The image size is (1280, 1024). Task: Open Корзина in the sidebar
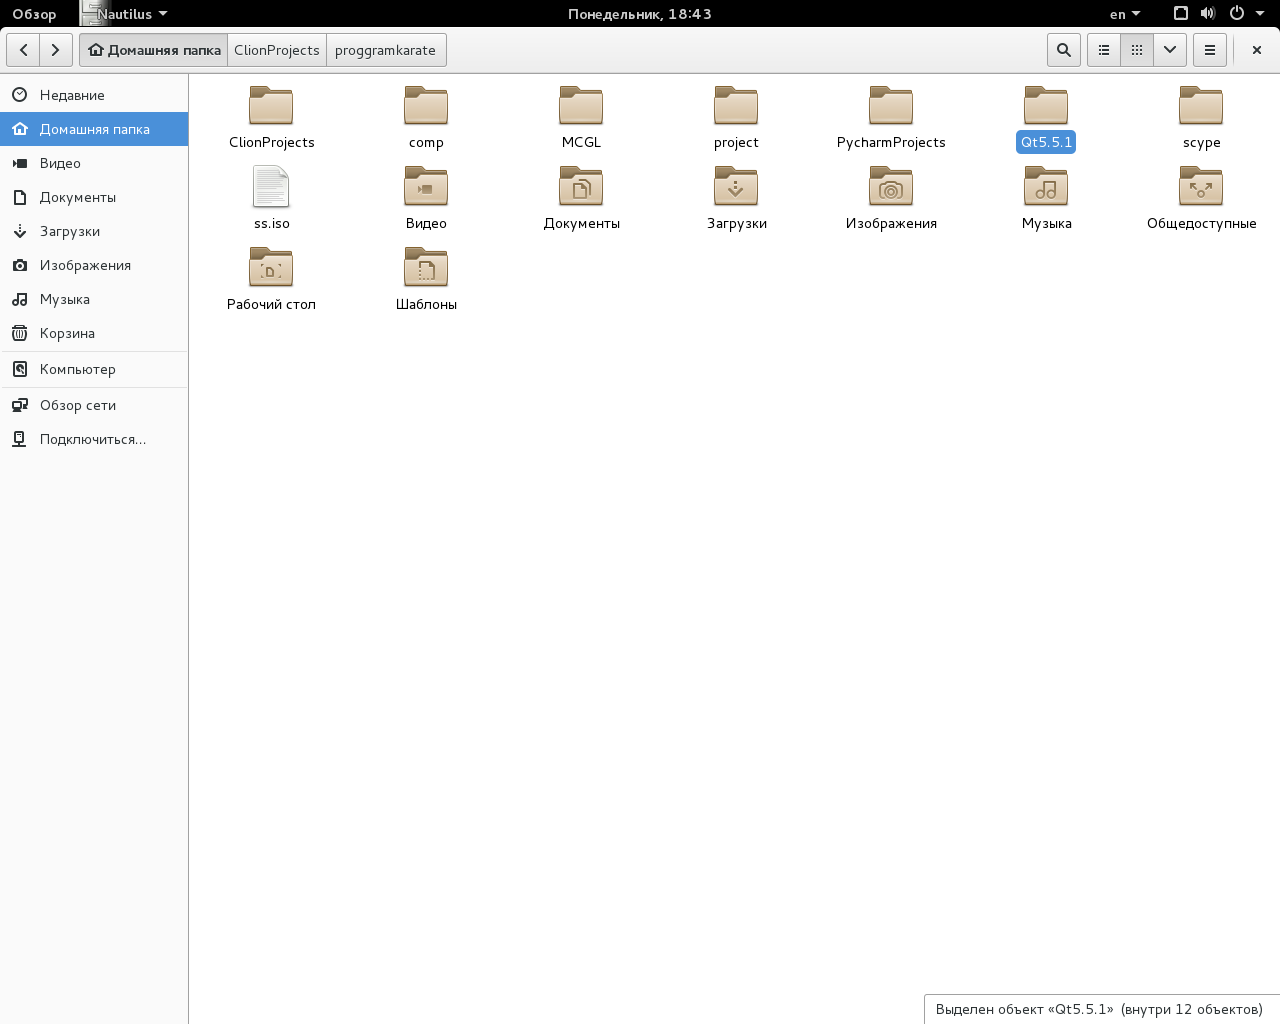94,333
